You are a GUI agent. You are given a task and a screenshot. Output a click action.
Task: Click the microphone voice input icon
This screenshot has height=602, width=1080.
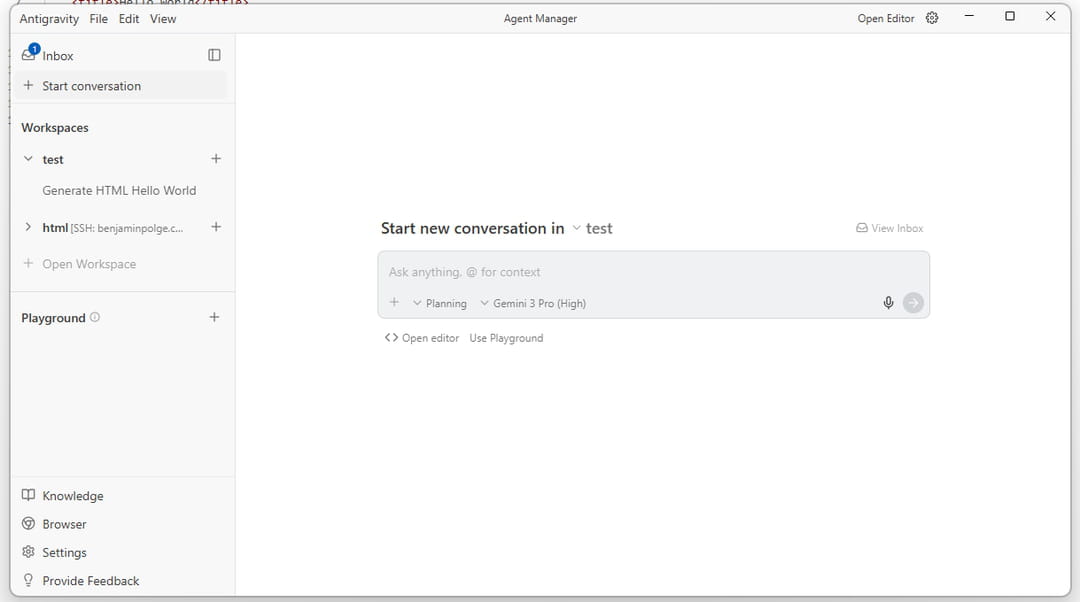point(888,303)
